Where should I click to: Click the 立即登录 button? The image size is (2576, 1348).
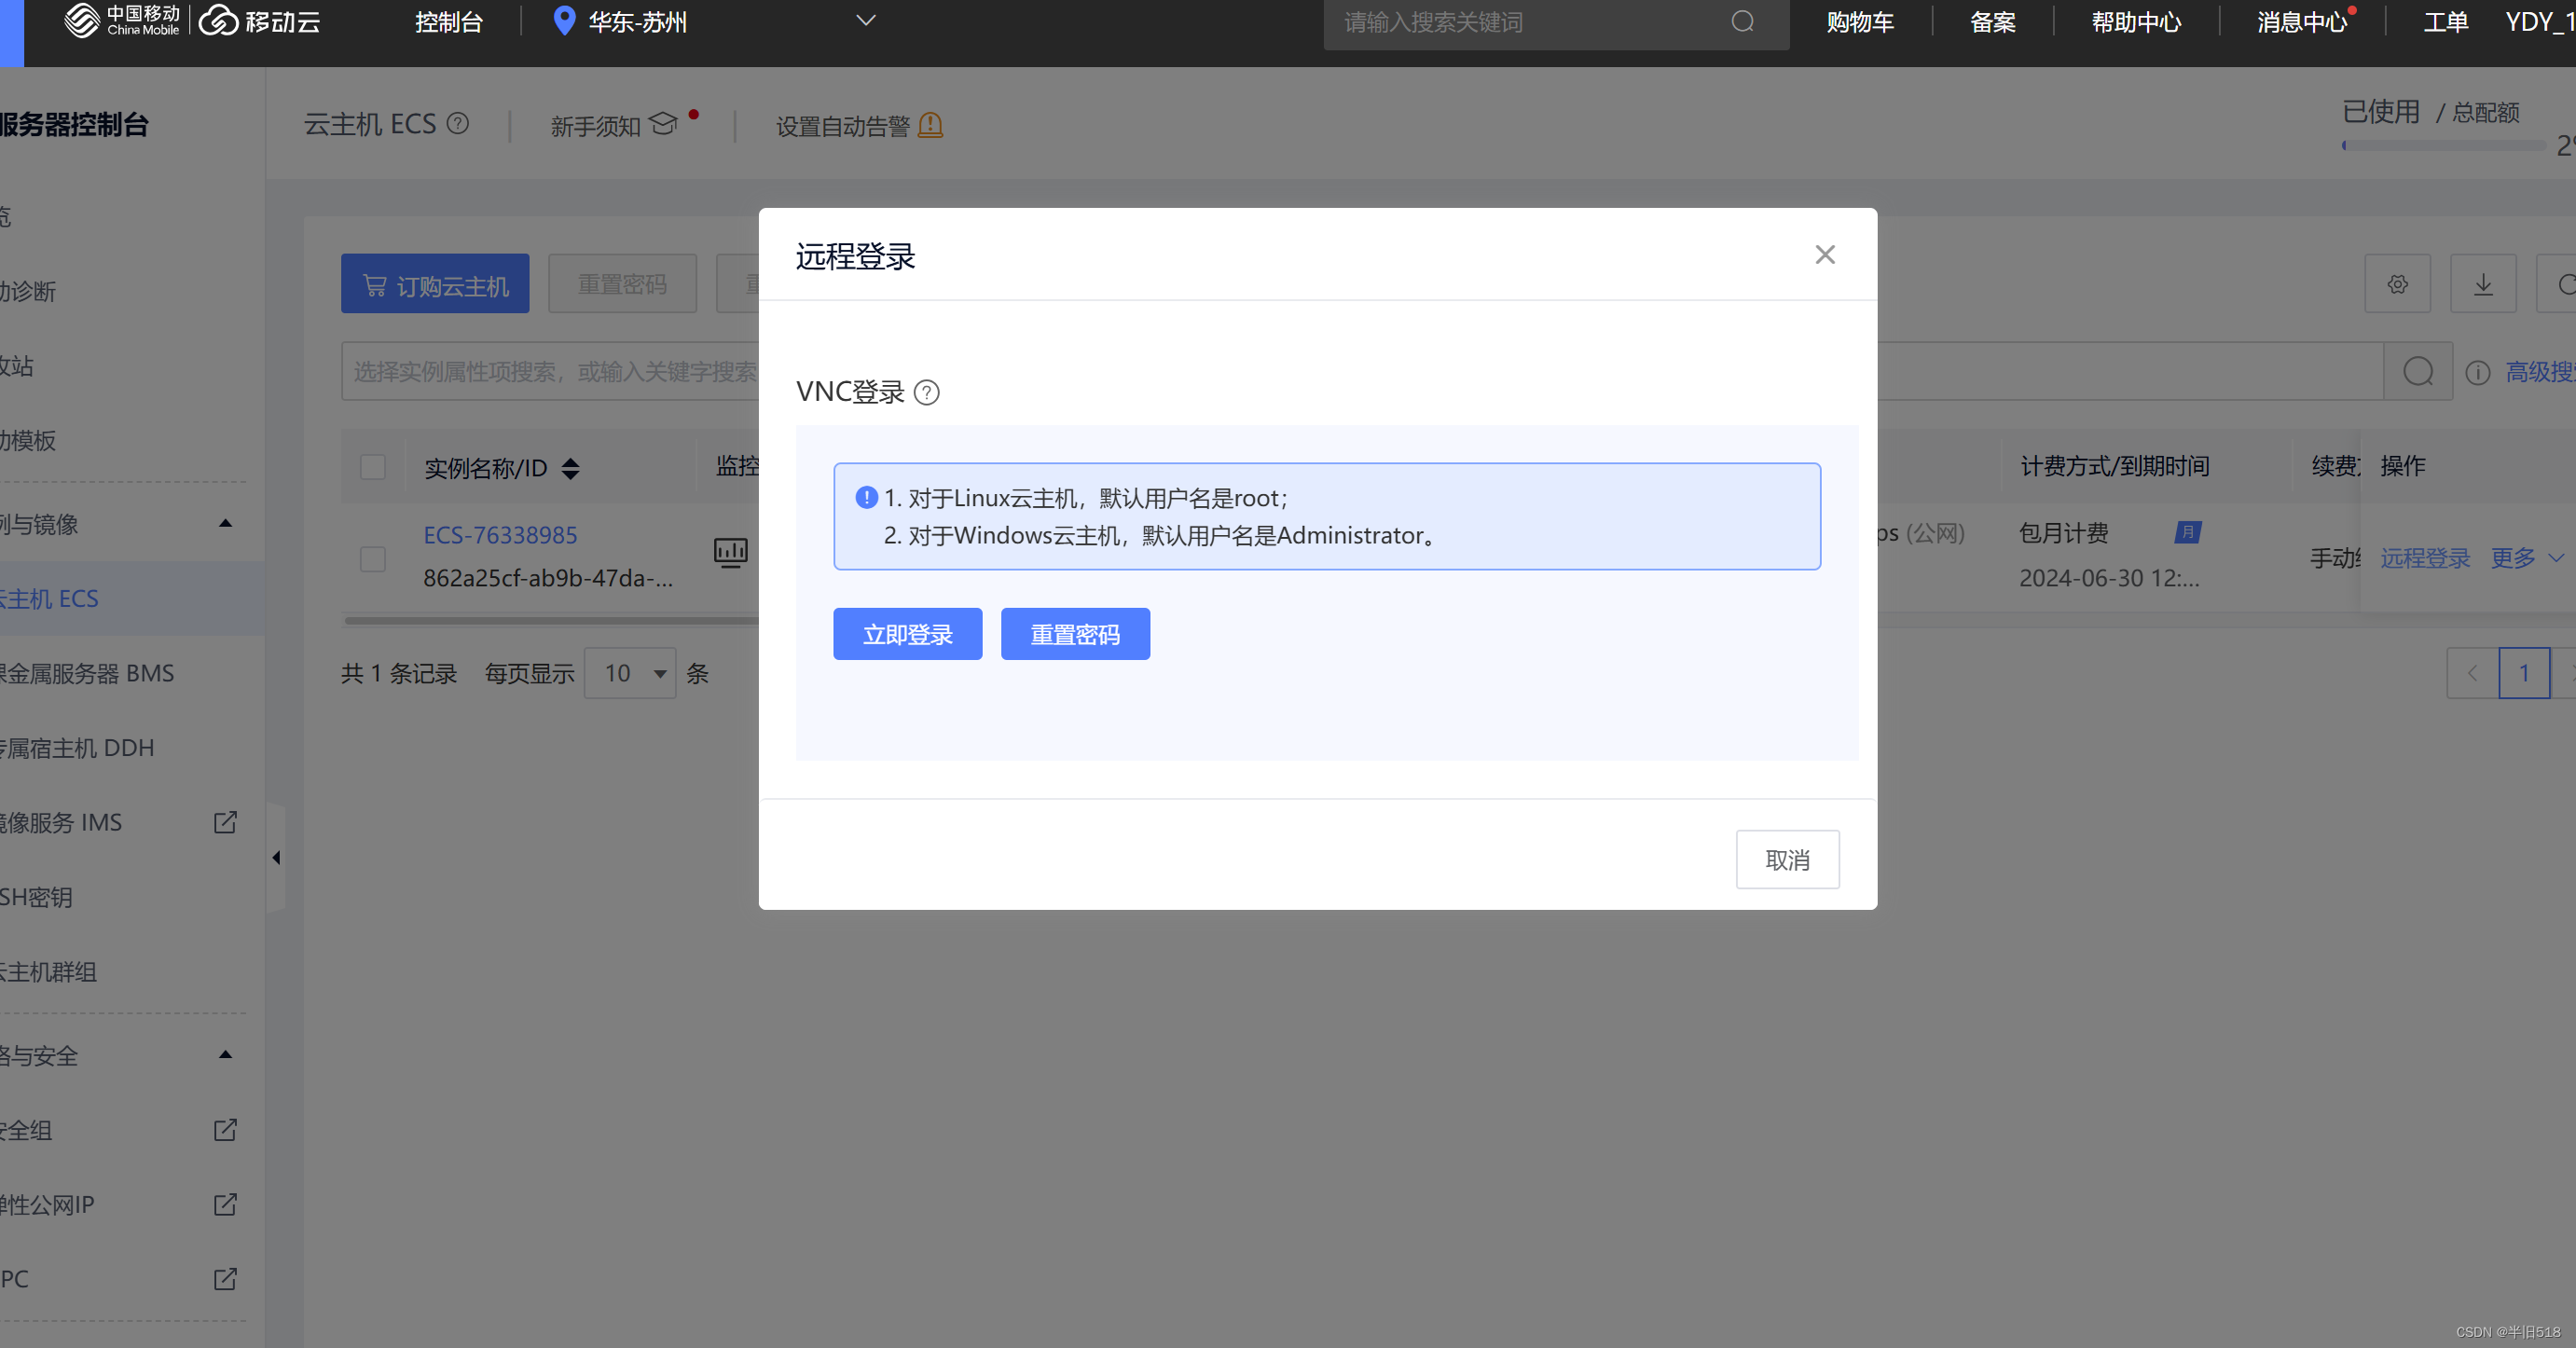(x=907, y=634)
